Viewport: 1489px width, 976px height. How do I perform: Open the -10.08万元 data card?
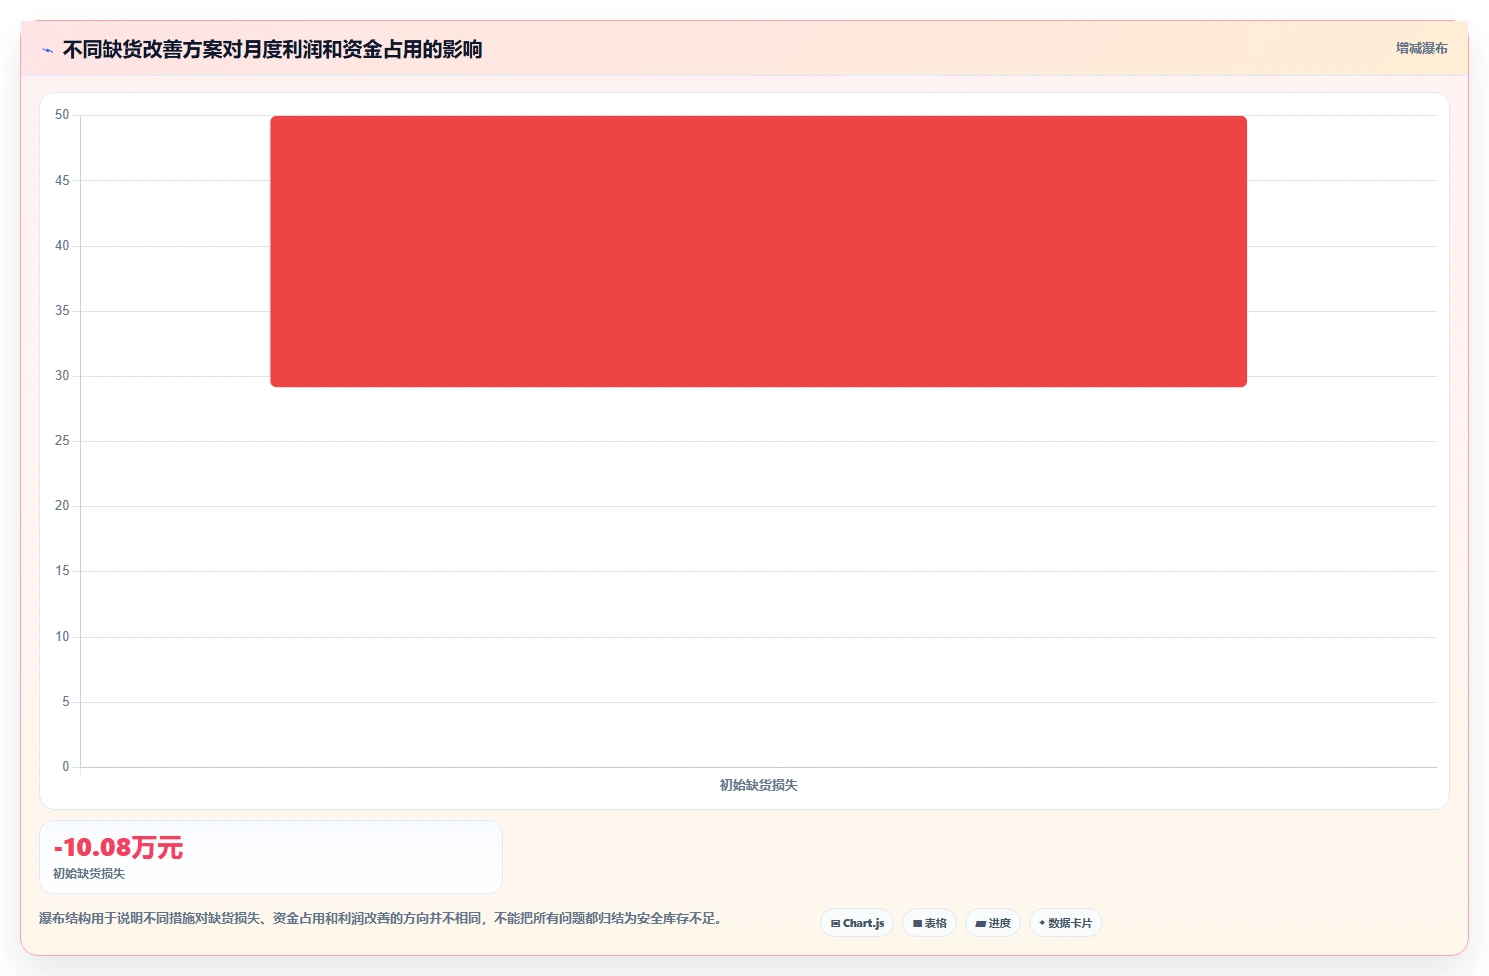(x=271, y=857)
